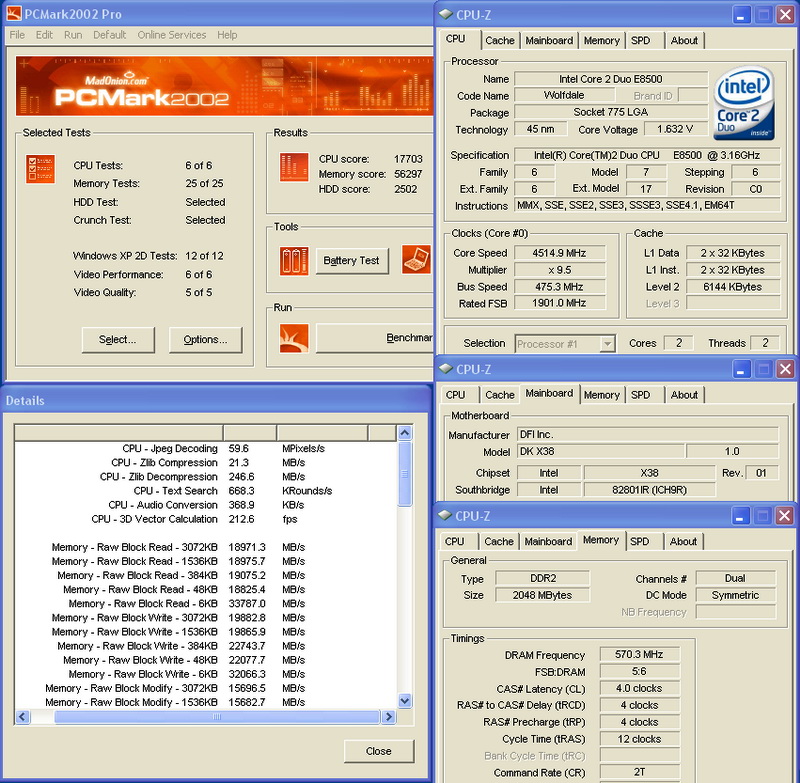Click the FSB:DRAM ratio value 5:6
Viewport: 800px width, 783px height.
coord(639,671)
